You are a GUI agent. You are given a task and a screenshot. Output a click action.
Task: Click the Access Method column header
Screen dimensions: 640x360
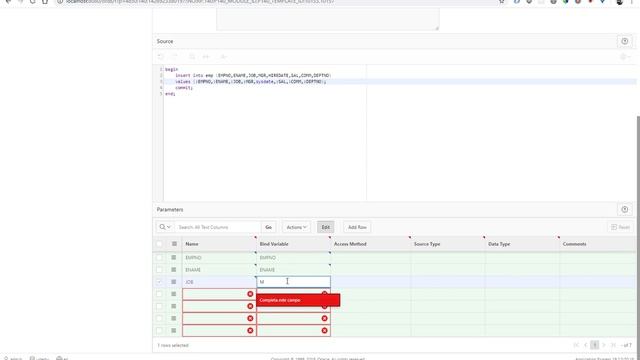[x=370, y=244]
